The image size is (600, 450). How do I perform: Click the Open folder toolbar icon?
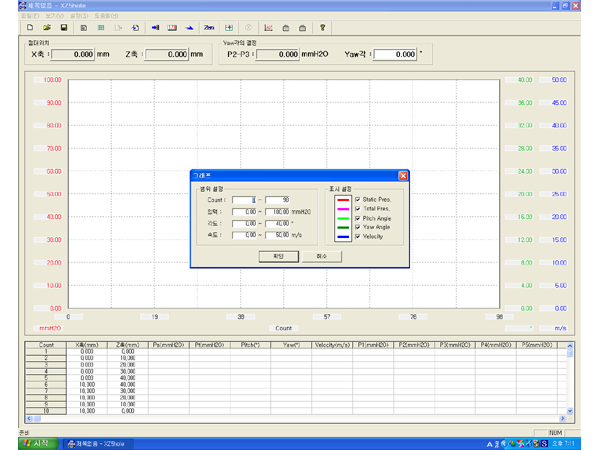(46, 27)
